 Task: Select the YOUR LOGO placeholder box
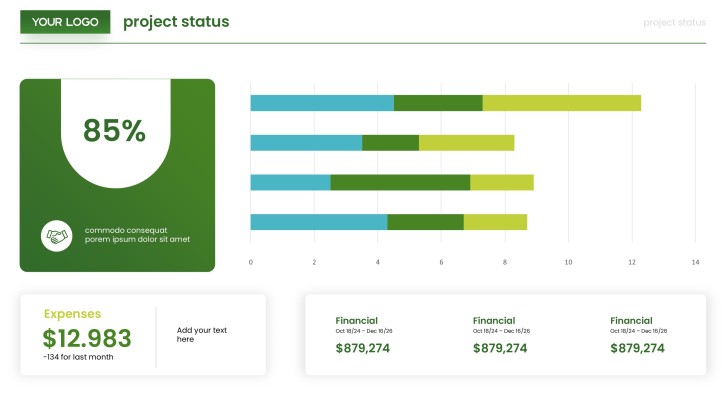coord(65,22)
